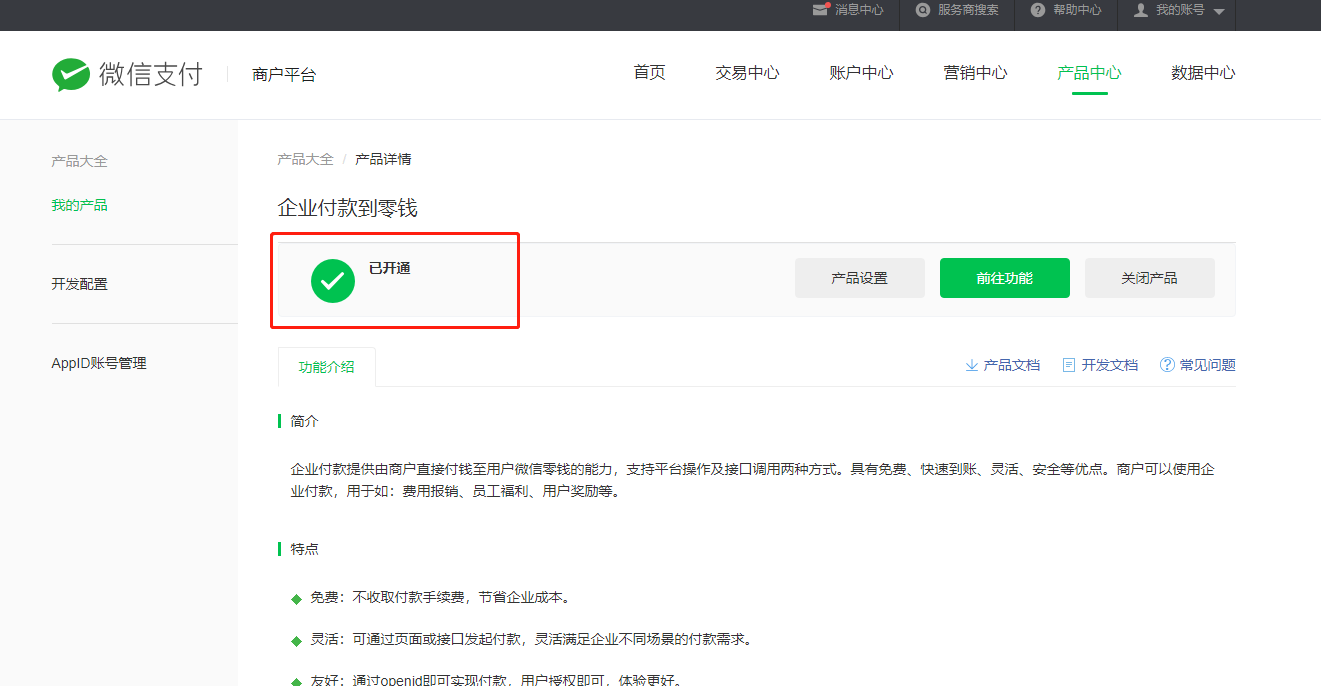Click the 关闭产品 button

click(1150, 278)
